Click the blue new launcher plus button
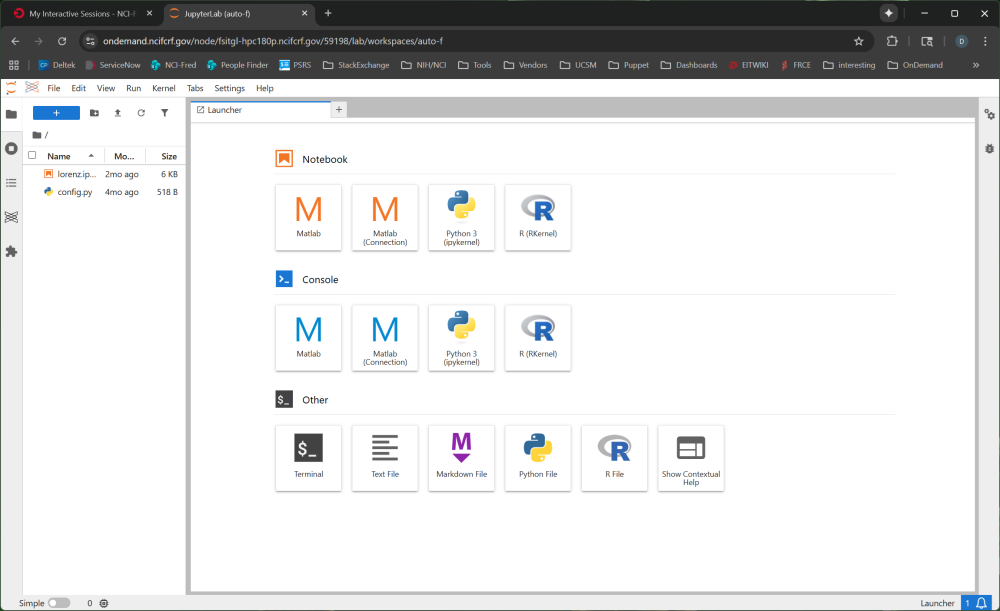Viewport: 1000px width, 611px height. click(x=56, y=113)
